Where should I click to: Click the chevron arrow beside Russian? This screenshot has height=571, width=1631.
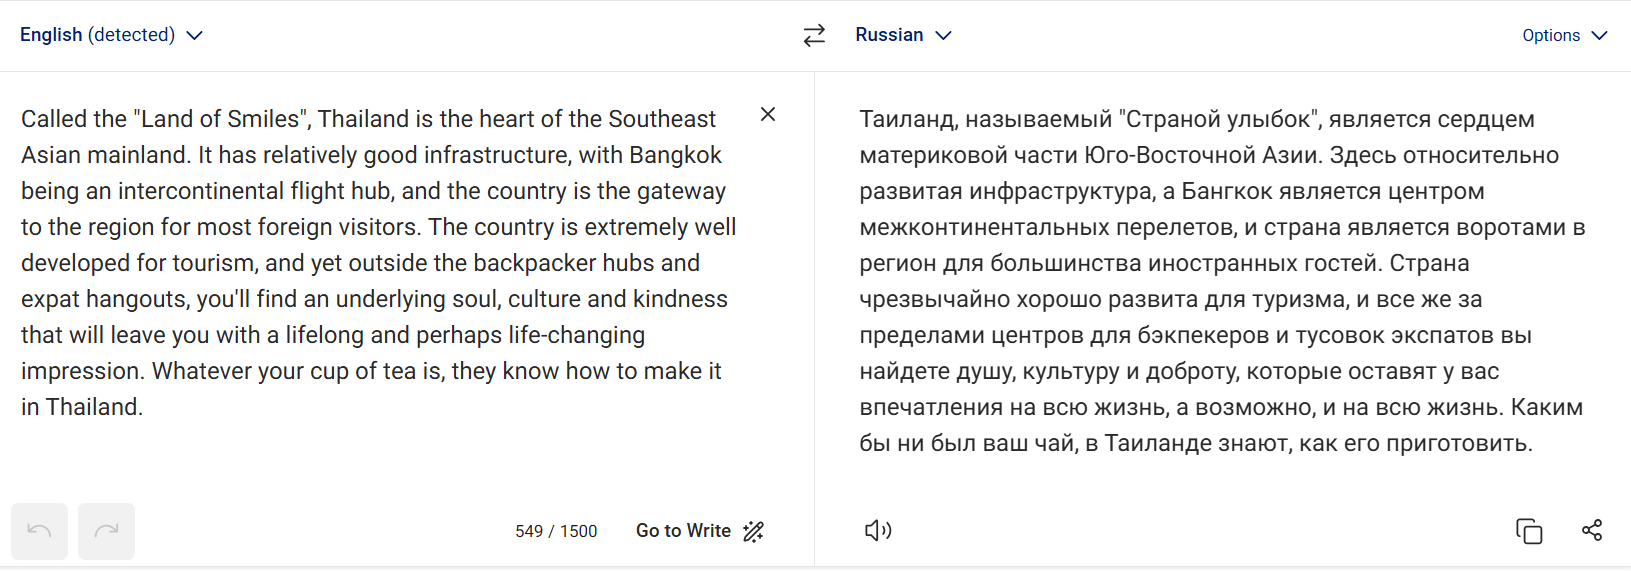pos(943,35)
